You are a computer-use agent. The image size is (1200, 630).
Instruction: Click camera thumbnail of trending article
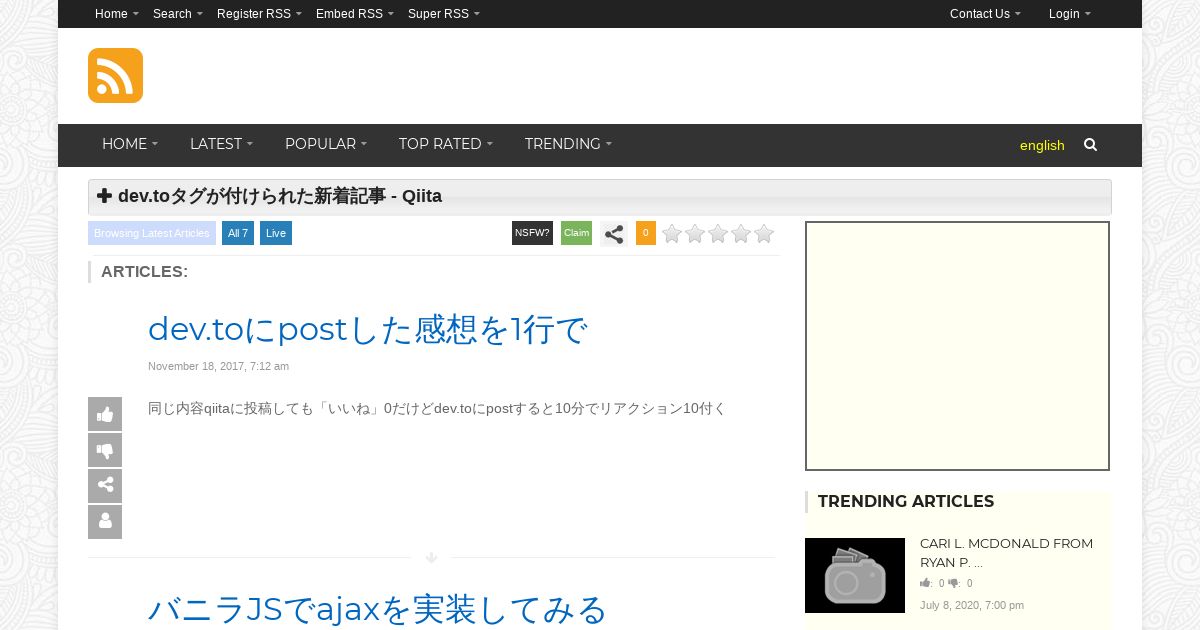[x=855, y=575]
